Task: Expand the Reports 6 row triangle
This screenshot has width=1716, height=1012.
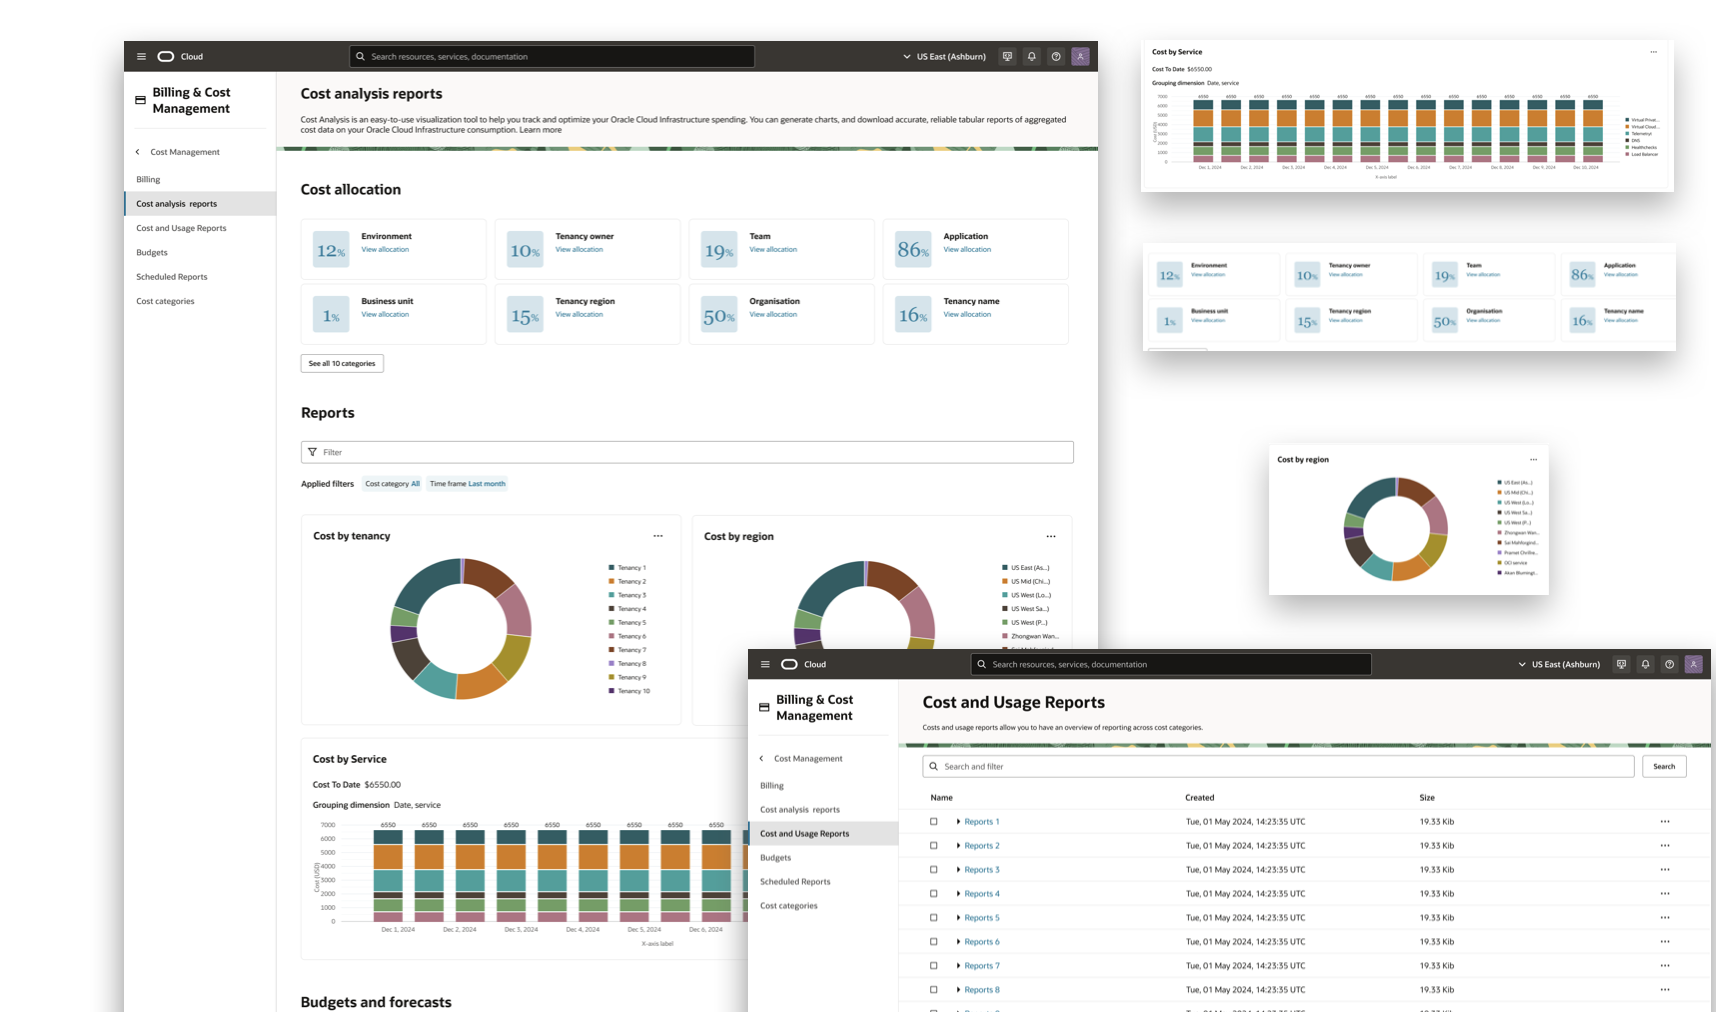Action: click(958, 941)
